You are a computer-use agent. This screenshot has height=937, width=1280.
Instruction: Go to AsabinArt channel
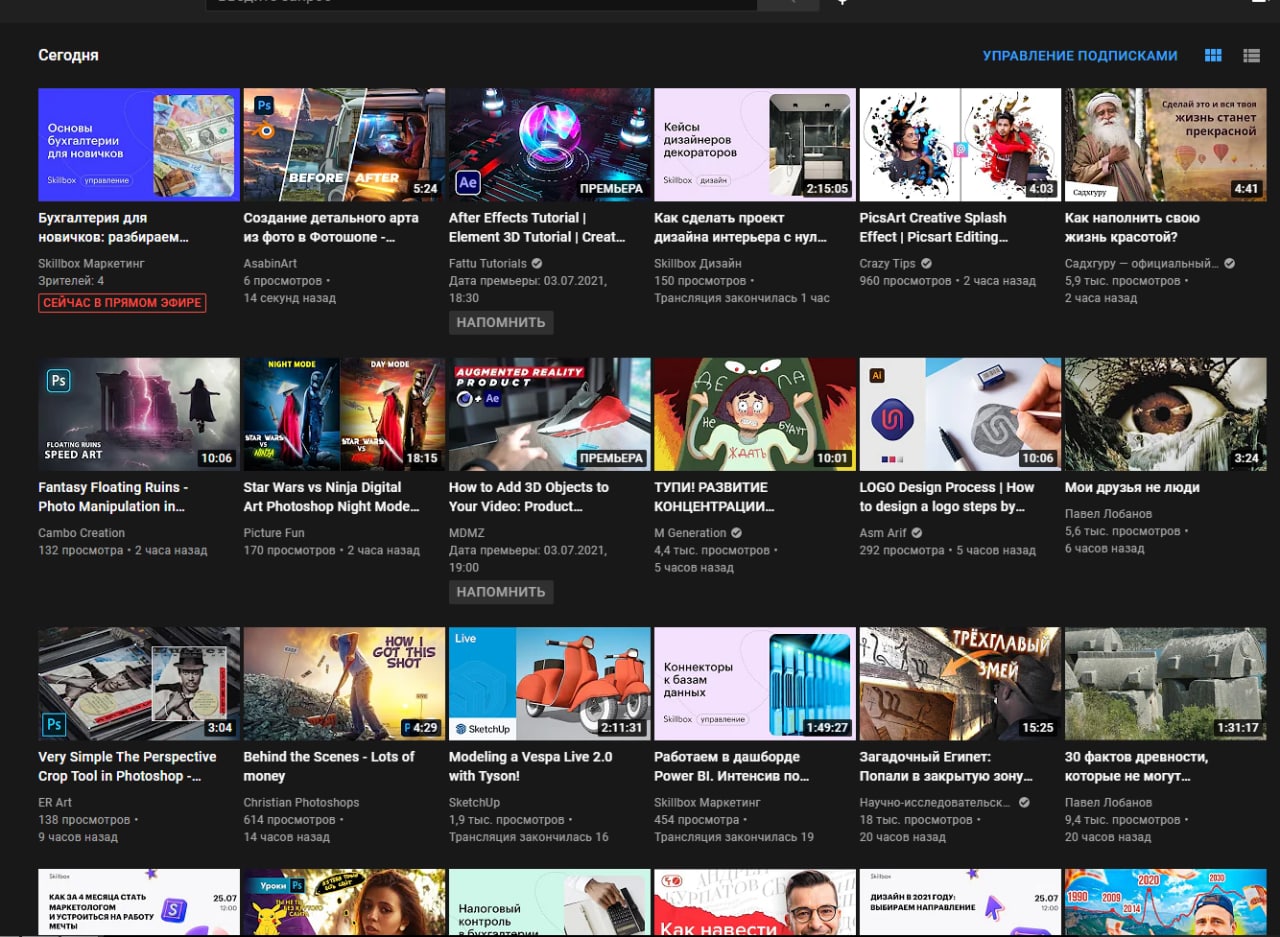(x=270, y=264)
